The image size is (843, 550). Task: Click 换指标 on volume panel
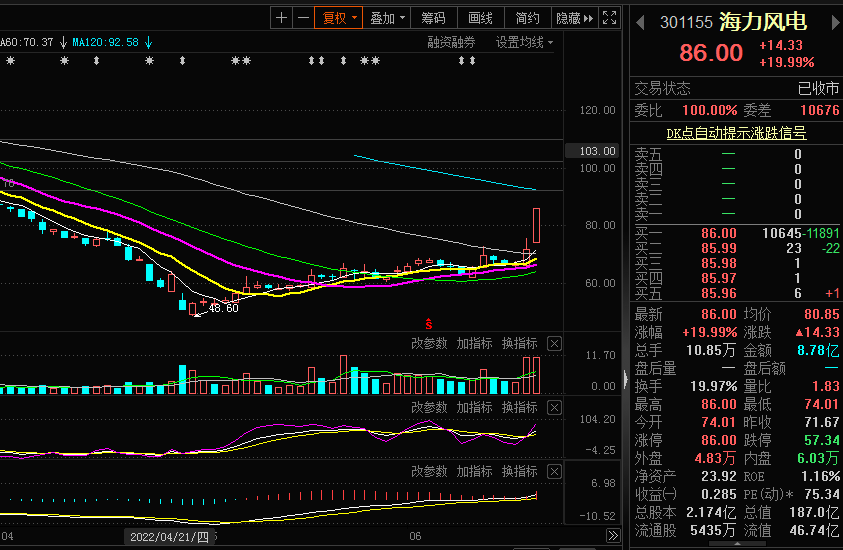519,344
